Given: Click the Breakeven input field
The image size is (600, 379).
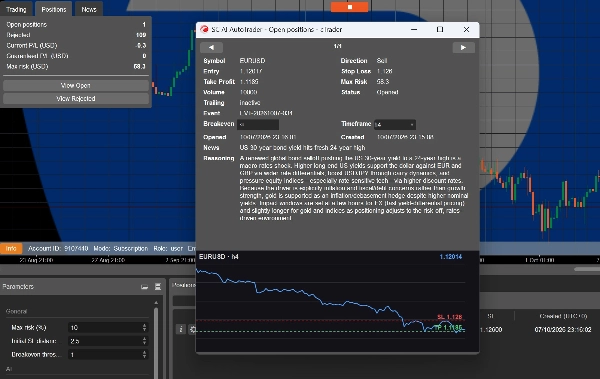Looking at the screenshot, I should tap(258, 124).
